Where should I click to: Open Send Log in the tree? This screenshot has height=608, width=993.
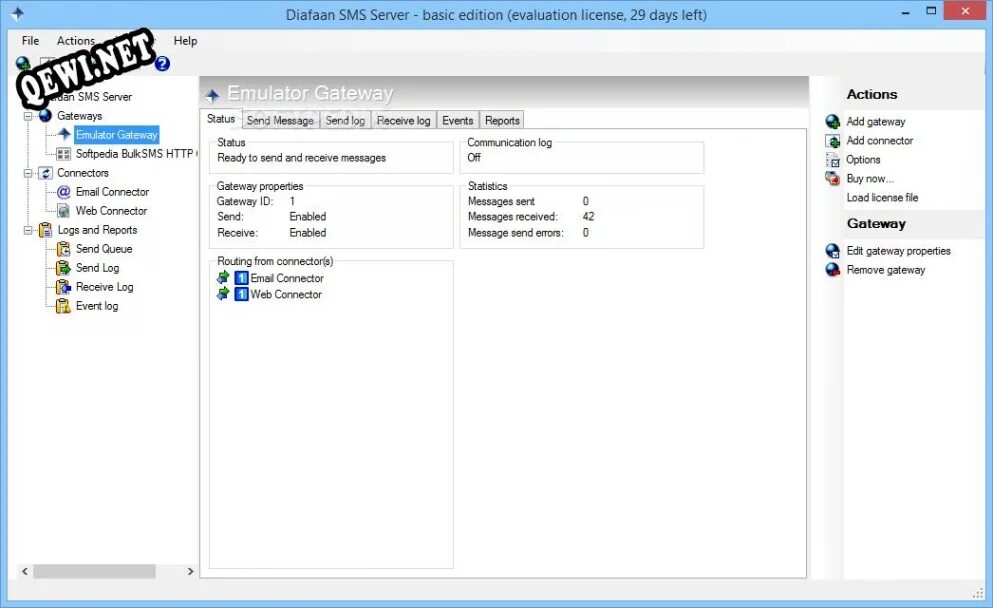pos(98,268)
